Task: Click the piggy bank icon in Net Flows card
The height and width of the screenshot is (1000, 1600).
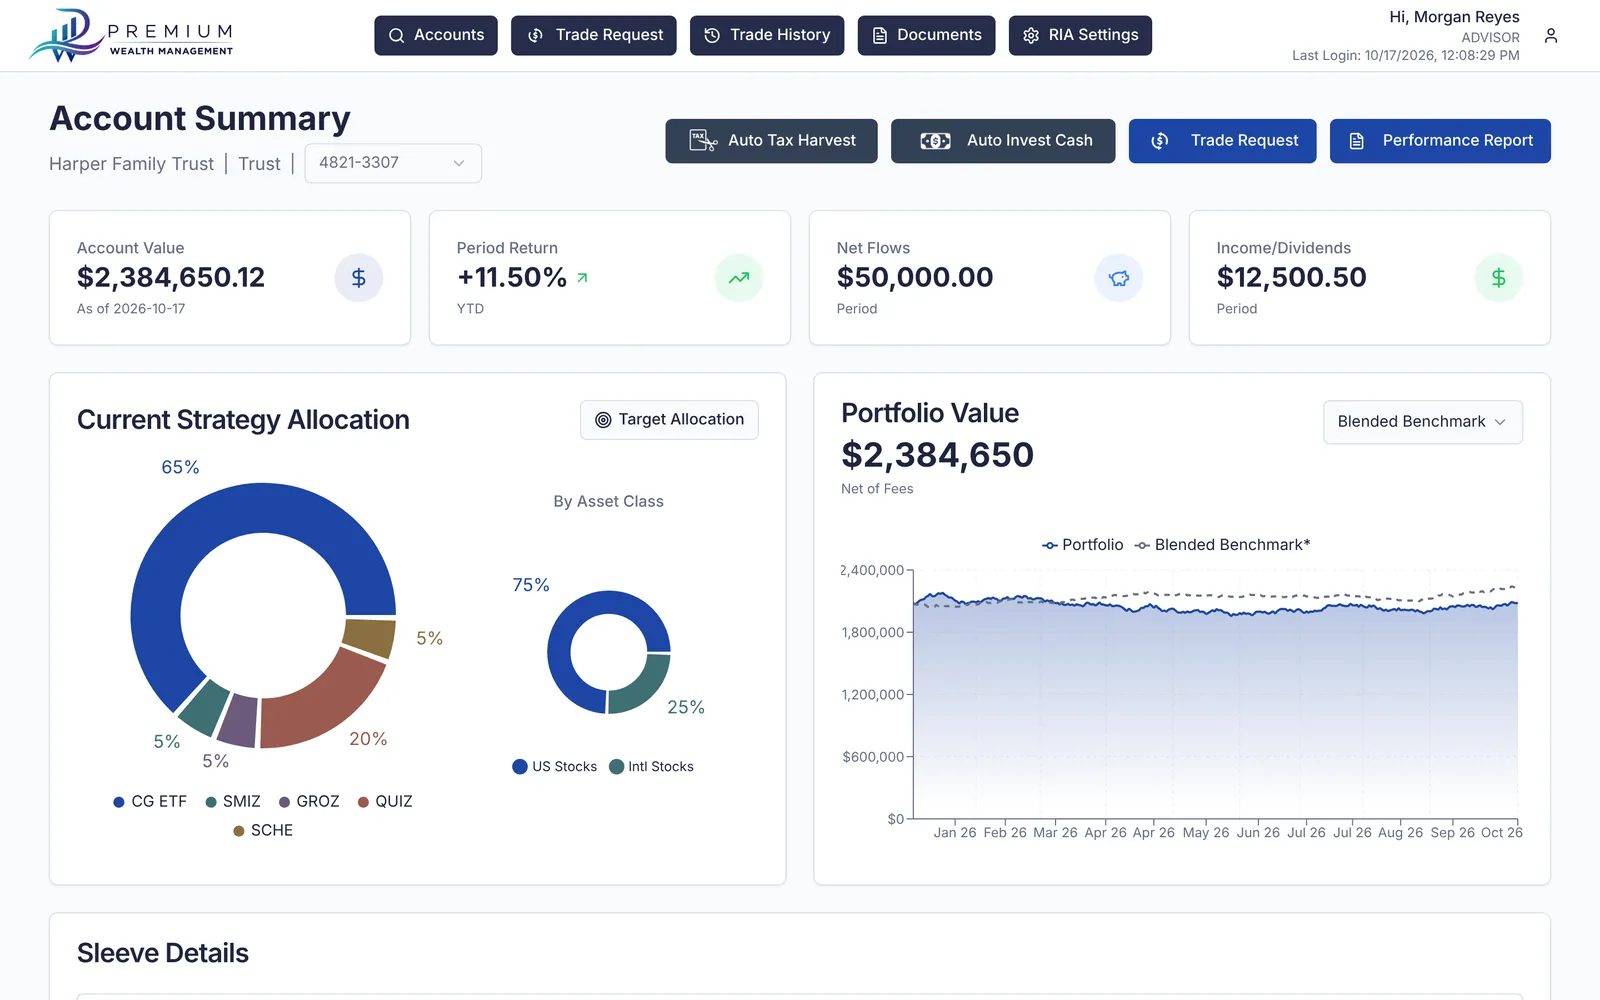Action: [x=1119, y=278]
